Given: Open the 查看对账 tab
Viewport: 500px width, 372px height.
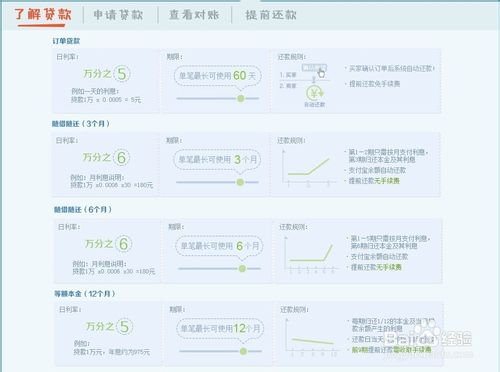Looking at the screenshot, I should point(194,15).
